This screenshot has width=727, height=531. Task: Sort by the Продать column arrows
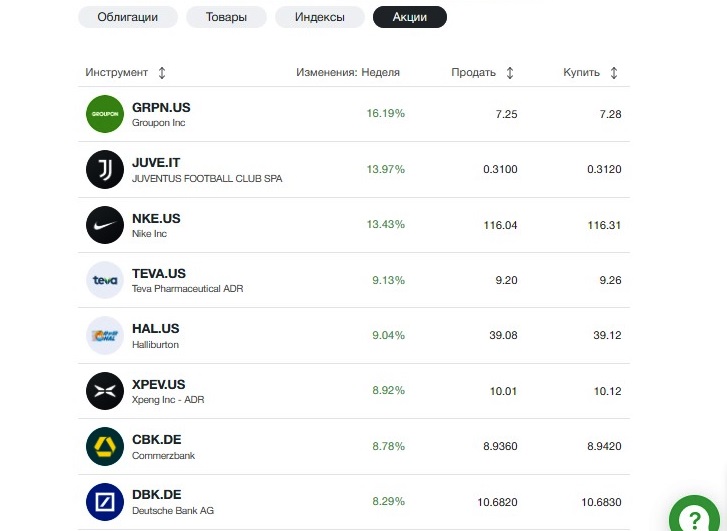tap(510, 73)
